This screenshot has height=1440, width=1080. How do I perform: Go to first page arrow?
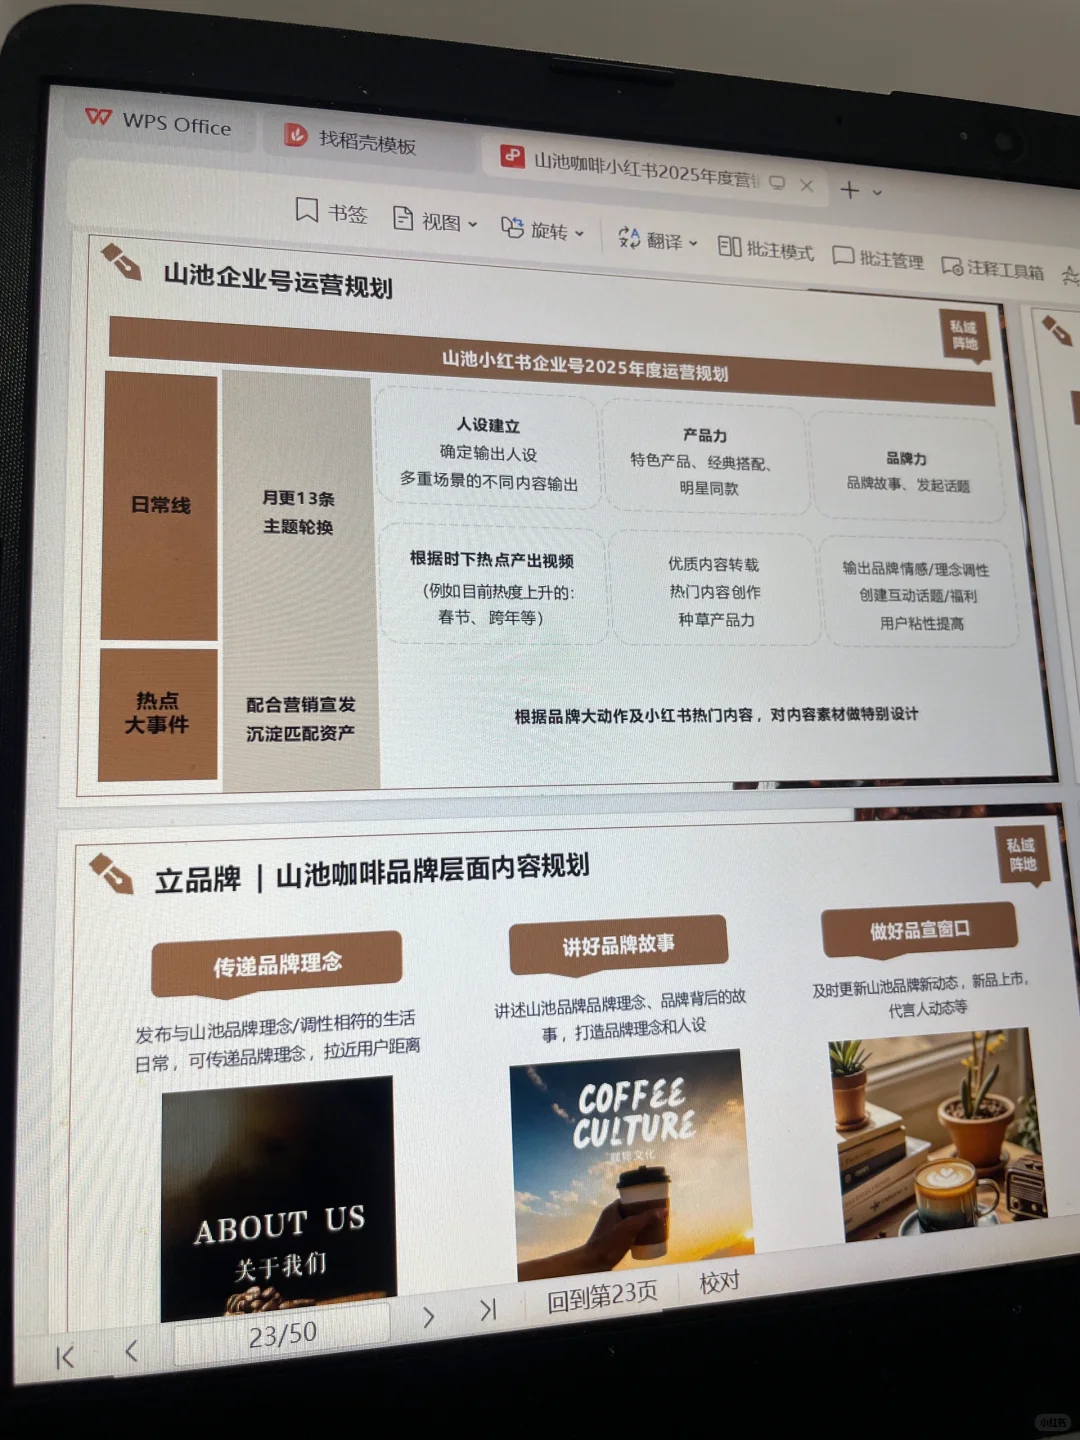[x=65, y=1357]
